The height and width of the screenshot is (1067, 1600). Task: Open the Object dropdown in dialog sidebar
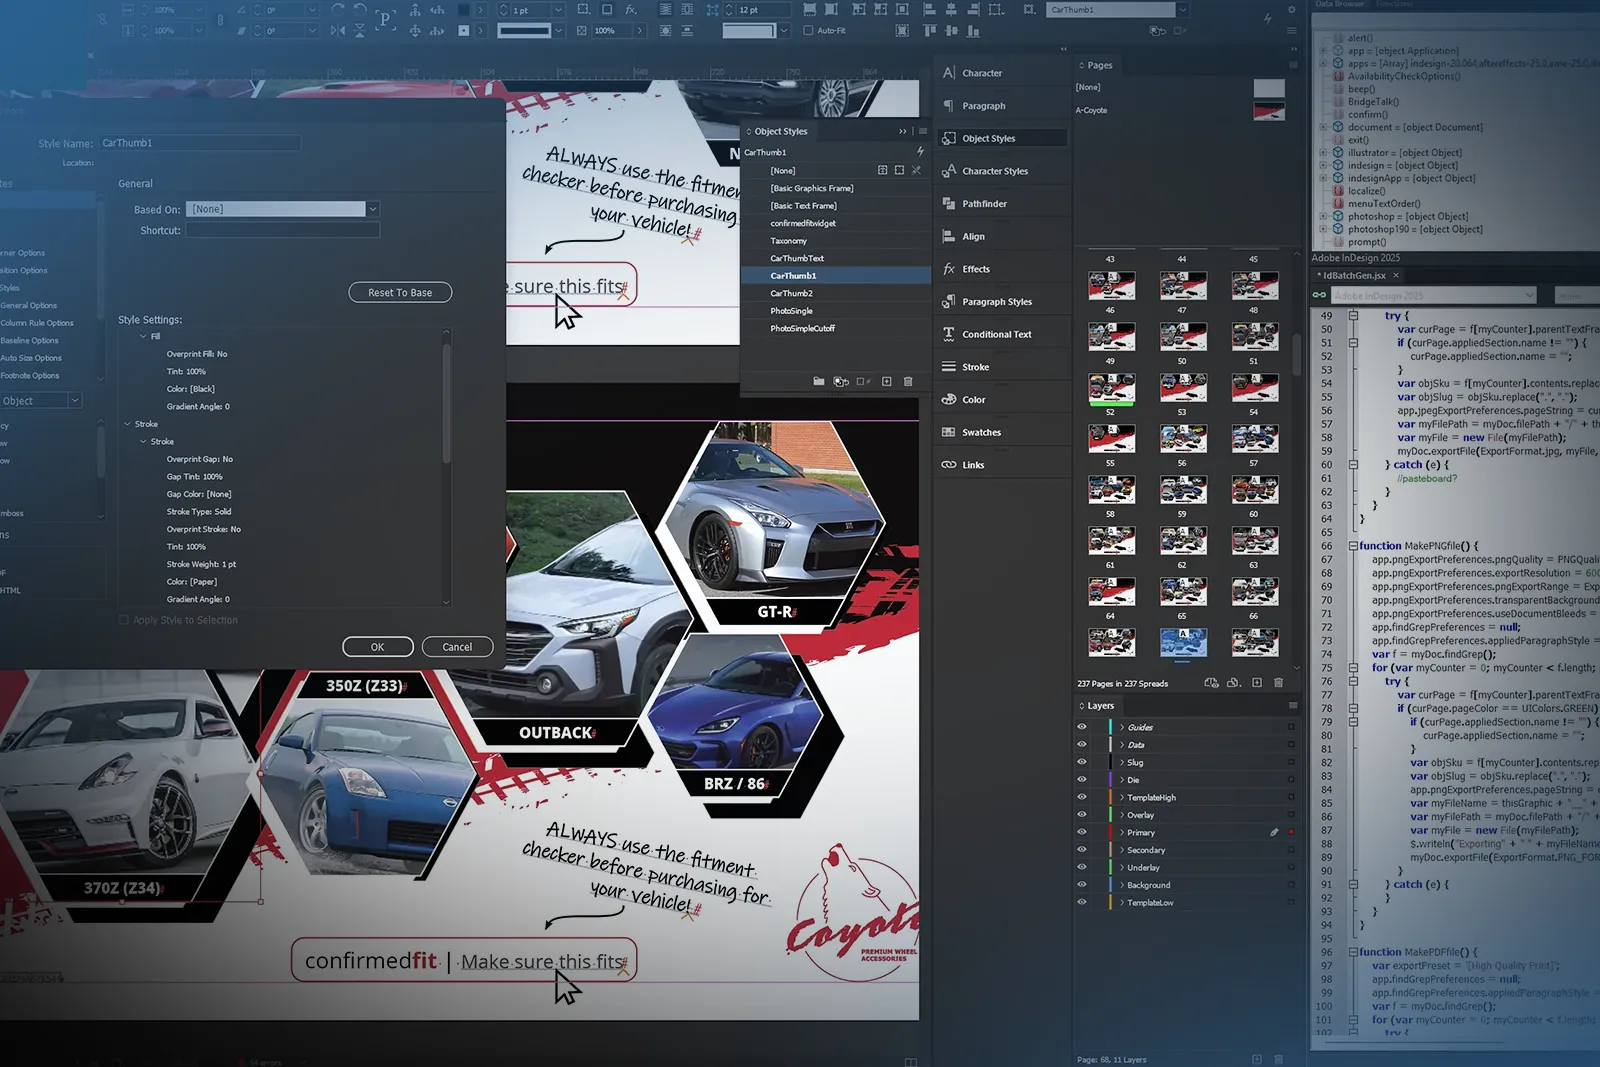click(40, 400)
